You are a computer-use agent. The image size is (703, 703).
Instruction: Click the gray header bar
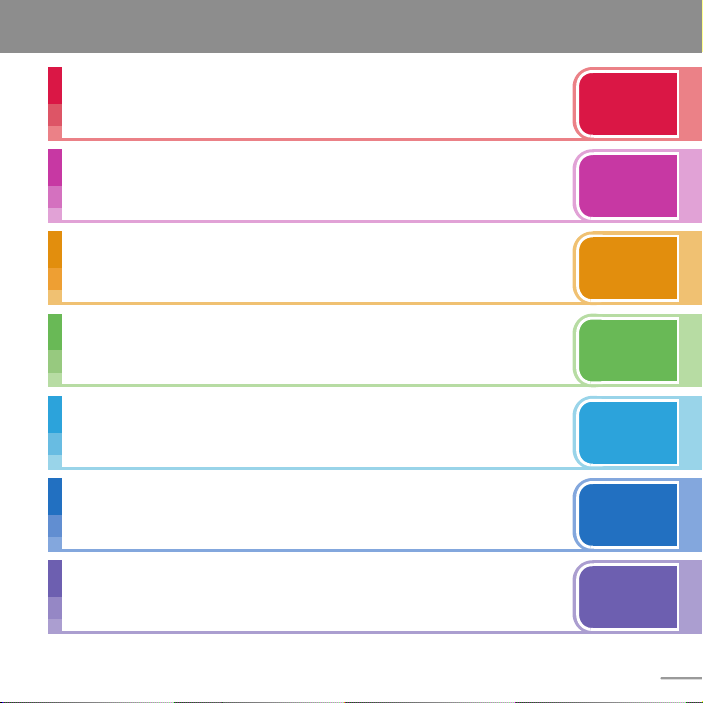coord(351,26)
